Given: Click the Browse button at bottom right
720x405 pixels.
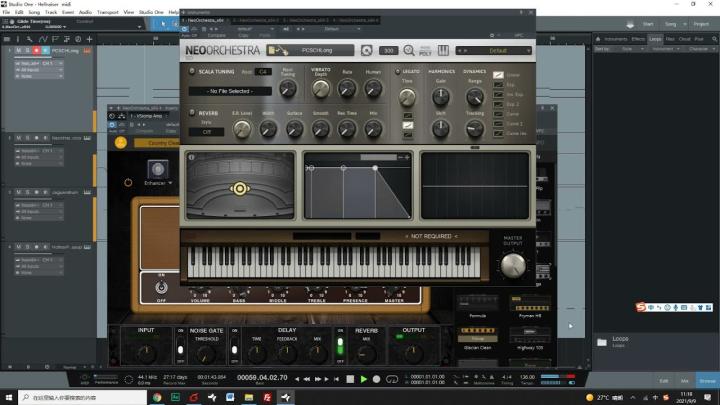Looking at the screenshot, I should 707,381.
